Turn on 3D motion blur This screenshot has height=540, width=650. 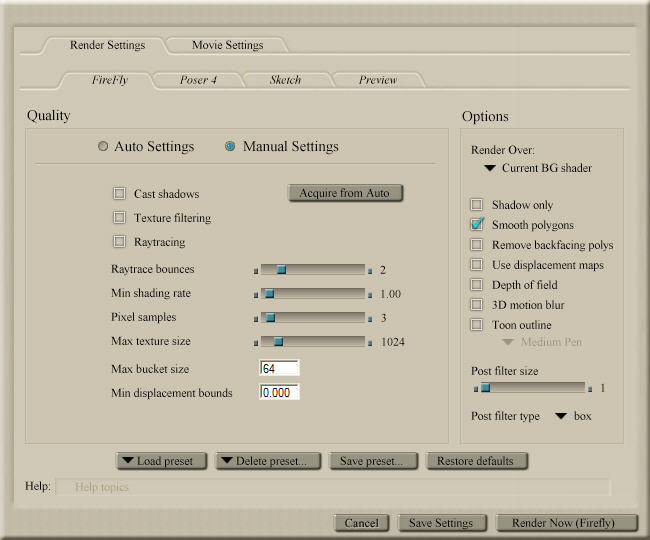(x=477, y=305)
